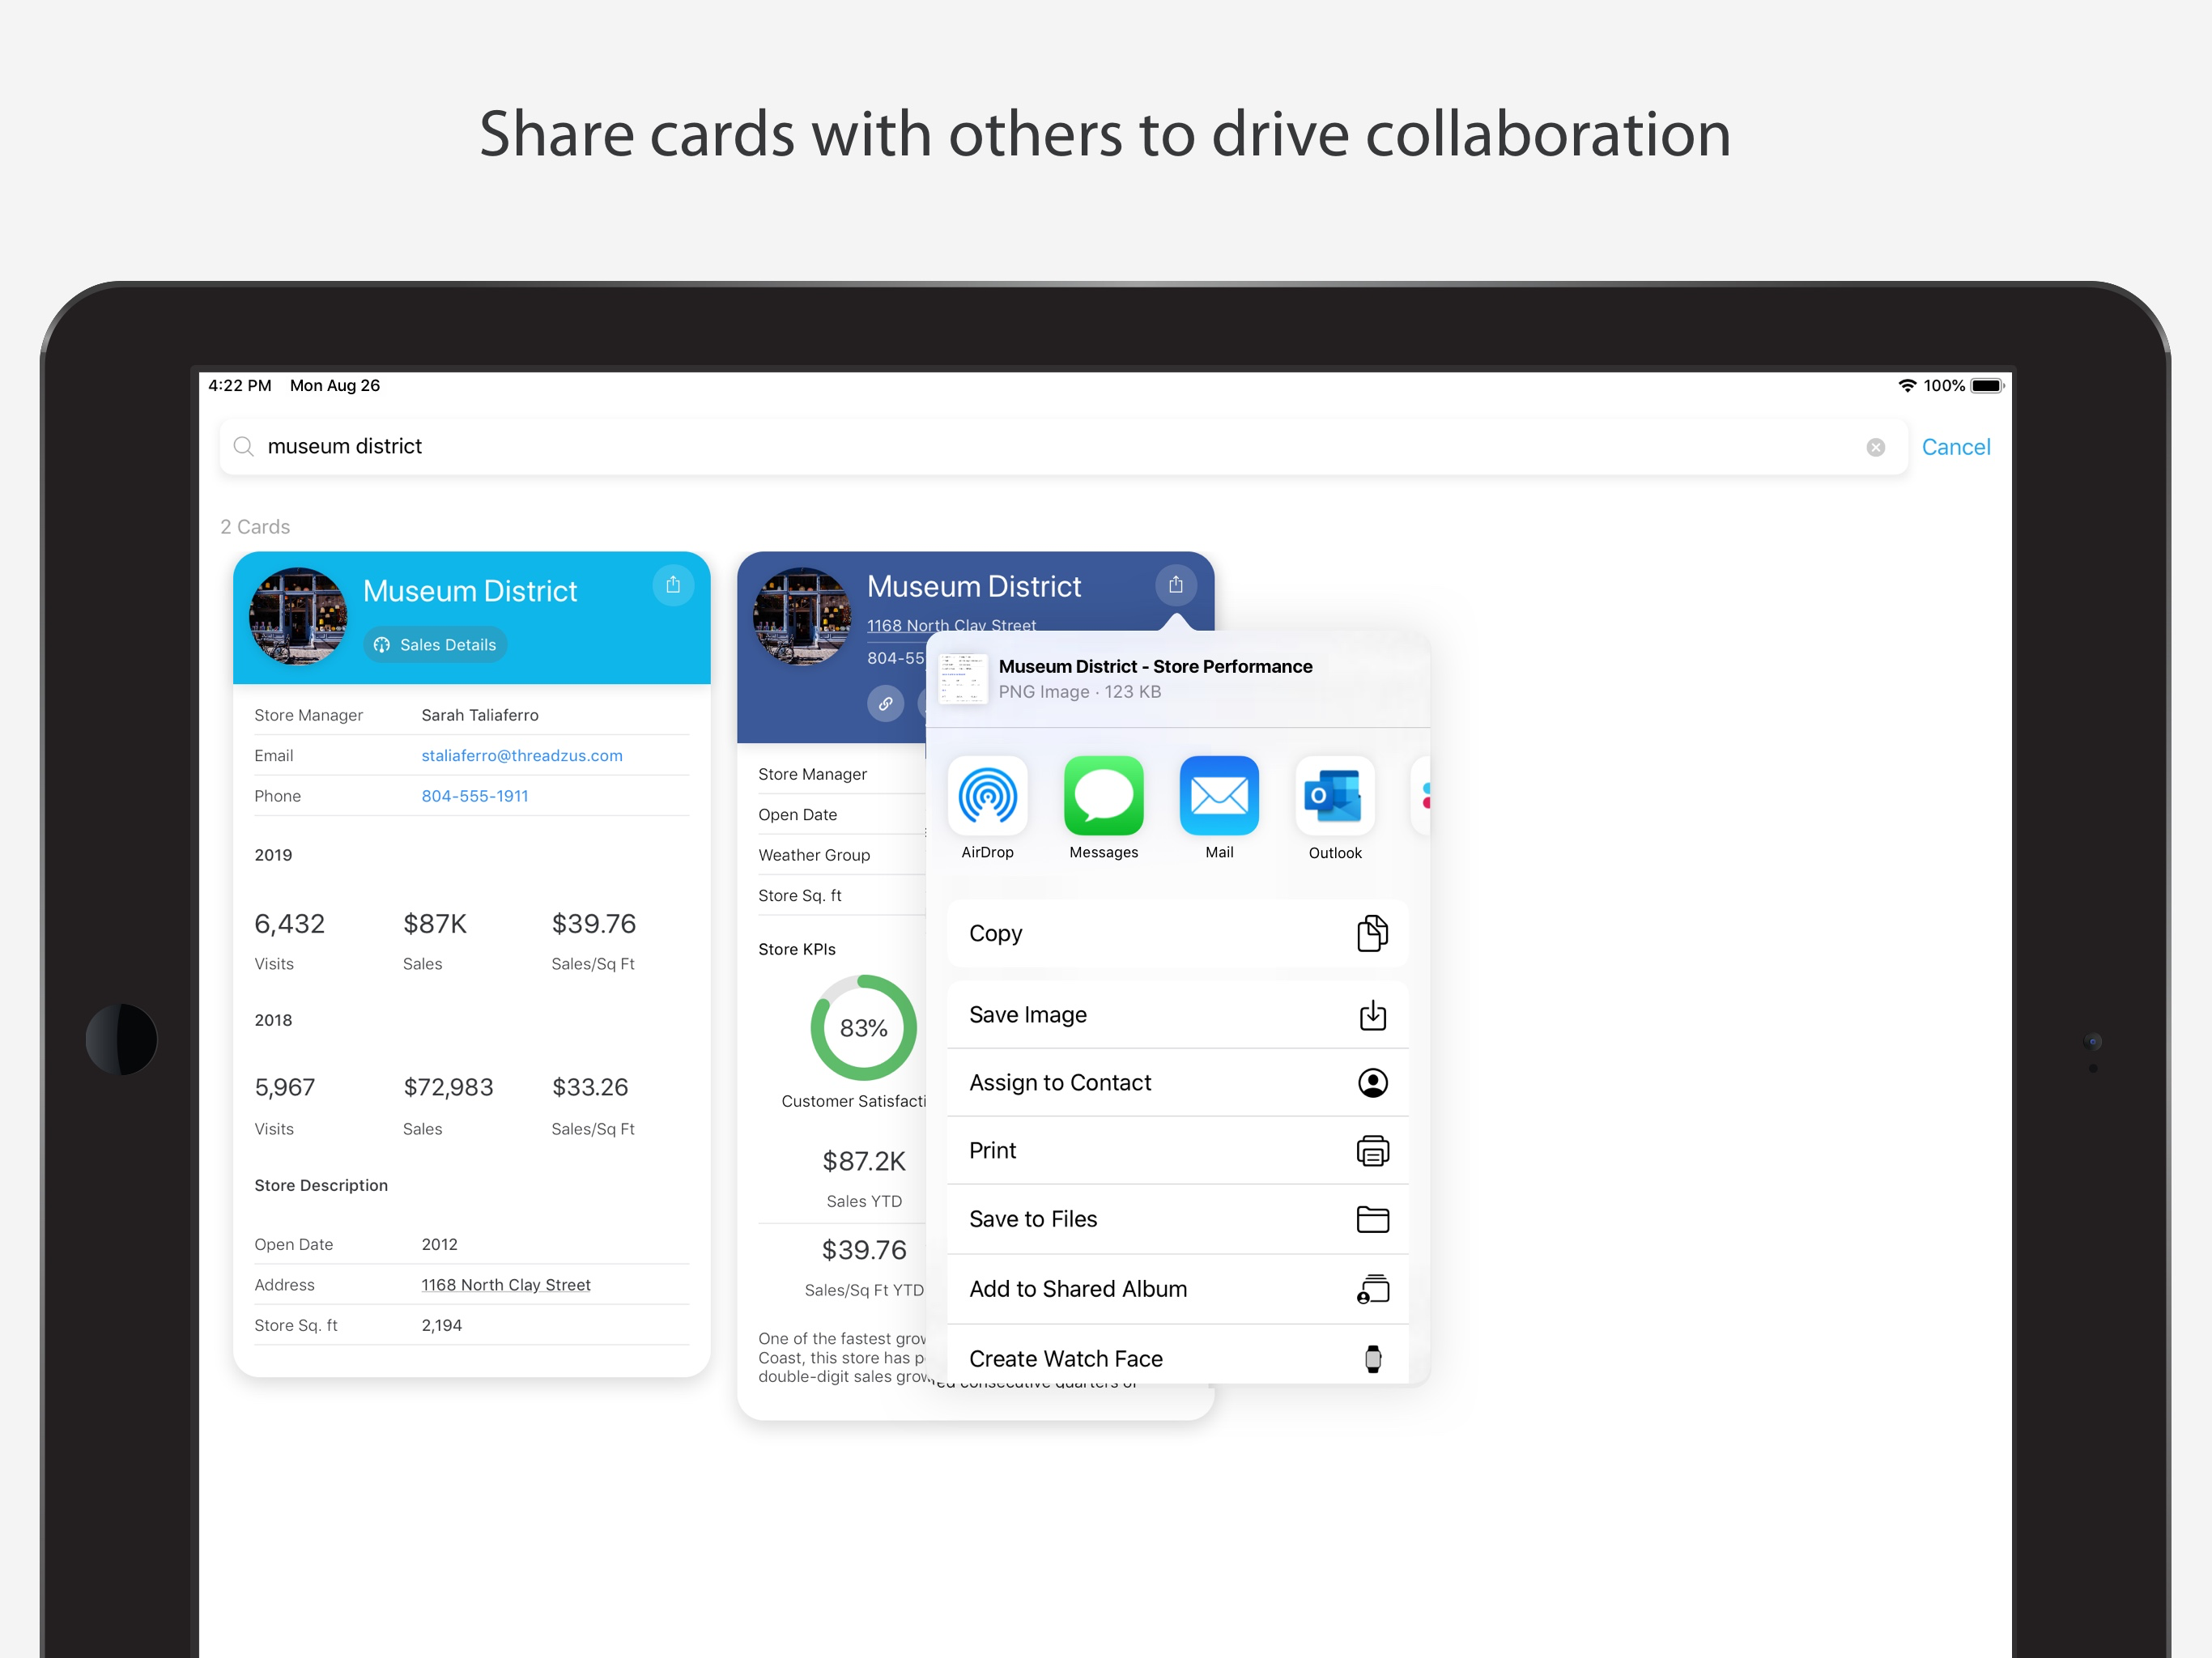Tap the link icon on store card
The width and height of the screenshot is (2212, 1658).
click(x=885, y=703)
